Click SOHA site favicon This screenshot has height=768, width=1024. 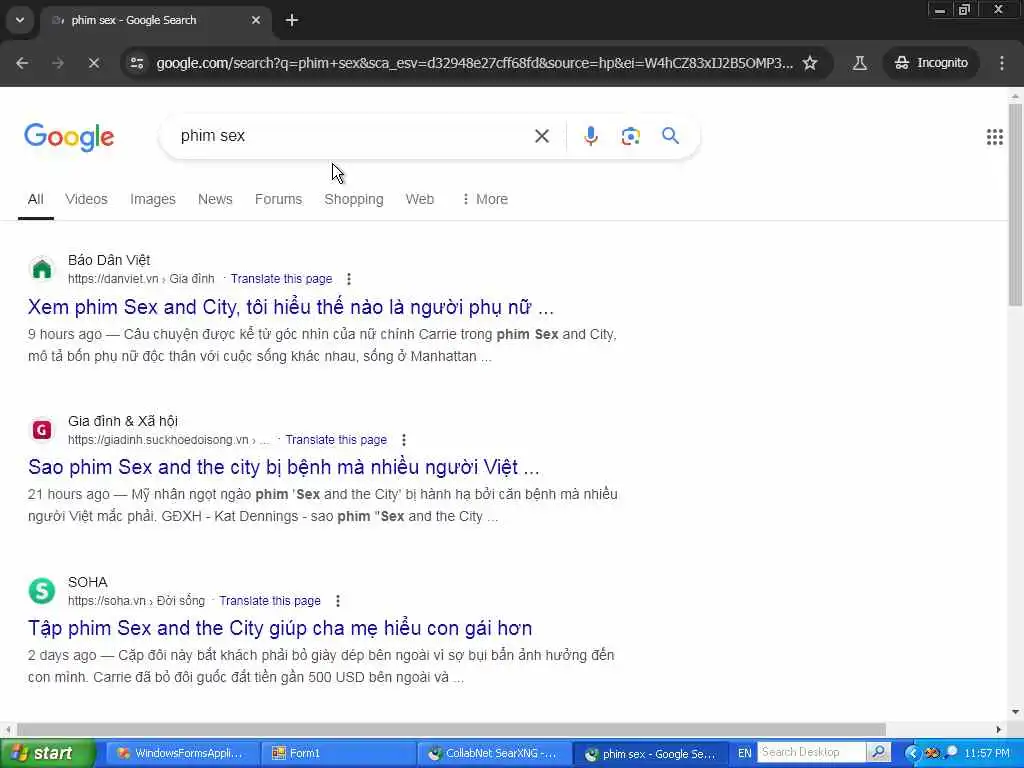tap(42, 590)
